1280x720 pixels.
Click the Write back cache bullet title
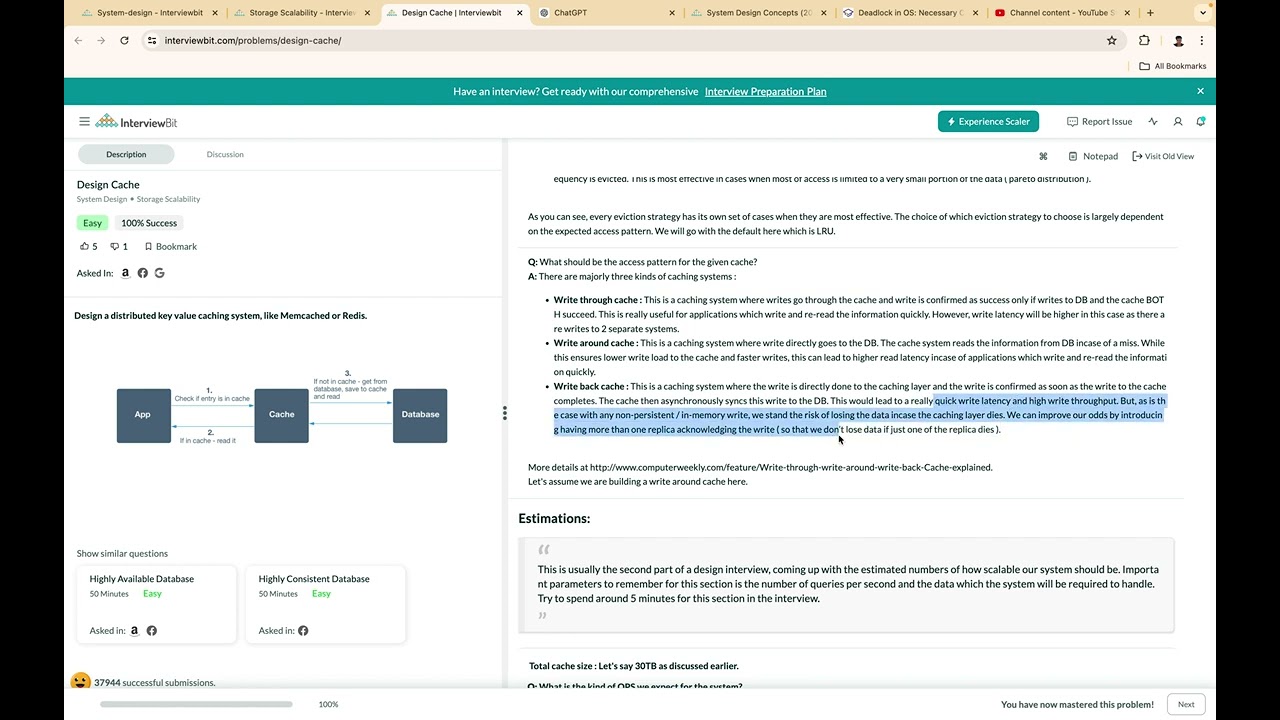click(591, 386)
